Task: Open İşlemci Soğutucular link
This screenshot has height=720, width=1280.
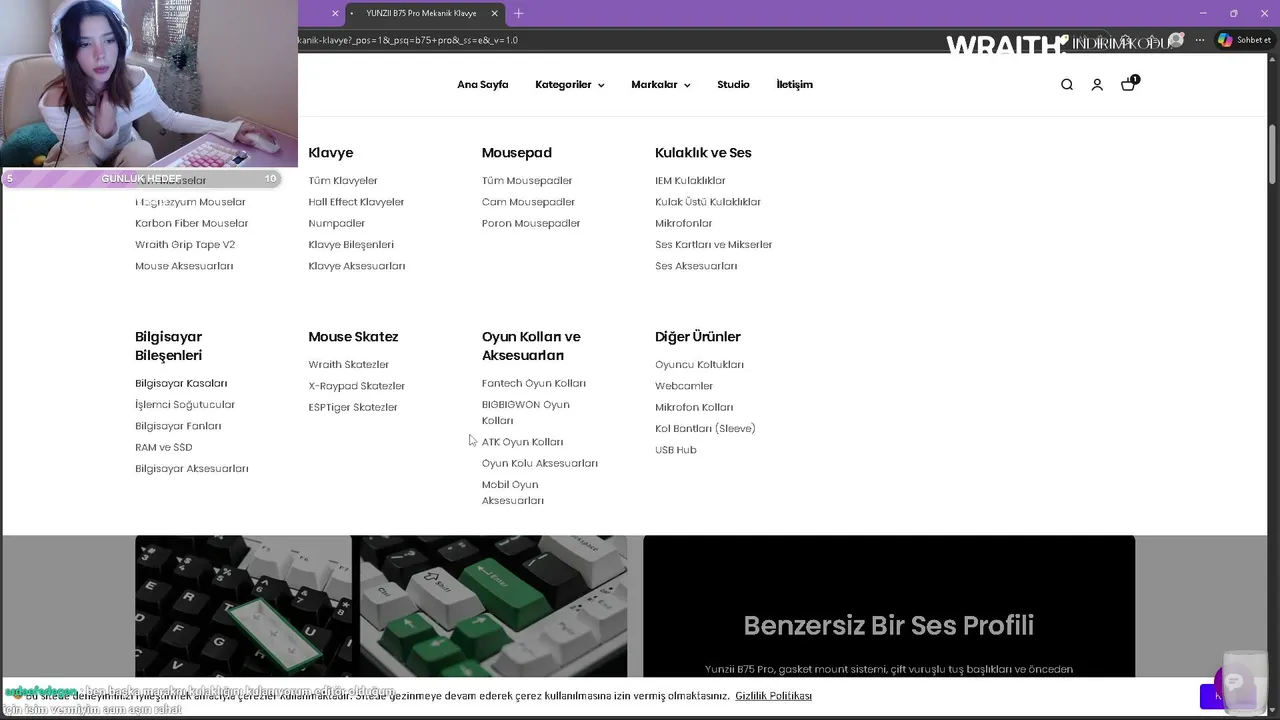Action: click(x=185, y=405)
